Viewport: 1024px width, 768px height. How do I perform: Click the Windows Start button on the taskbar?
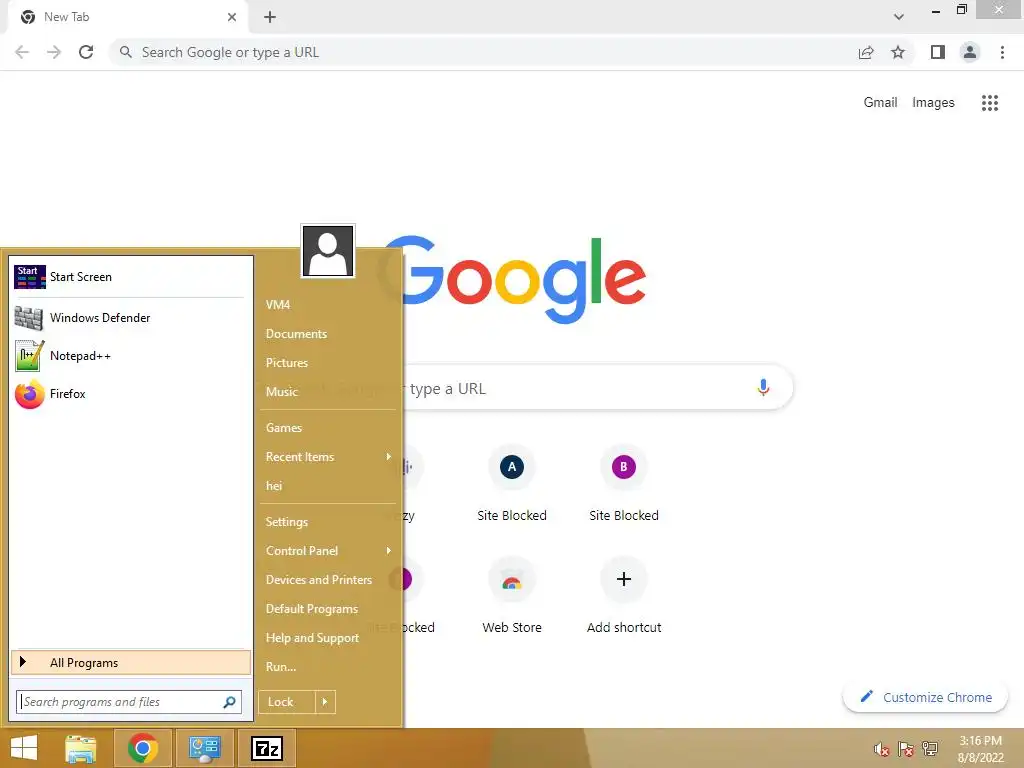pos(24,748)
